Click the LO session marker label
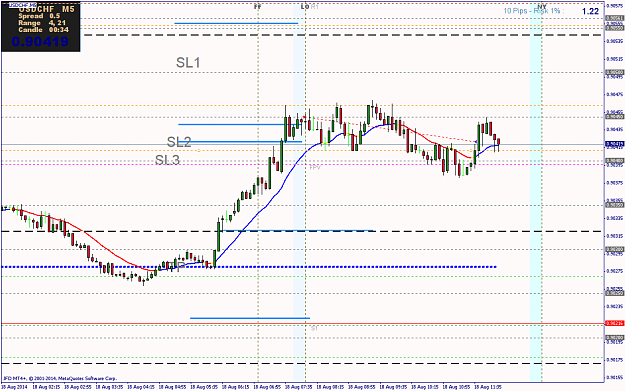625x391 pixels. (x=305, y=7)
